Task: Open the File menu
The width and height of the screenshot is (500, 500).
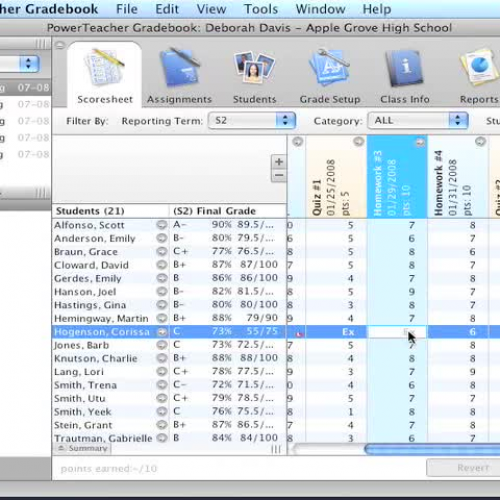Action: 127,9
